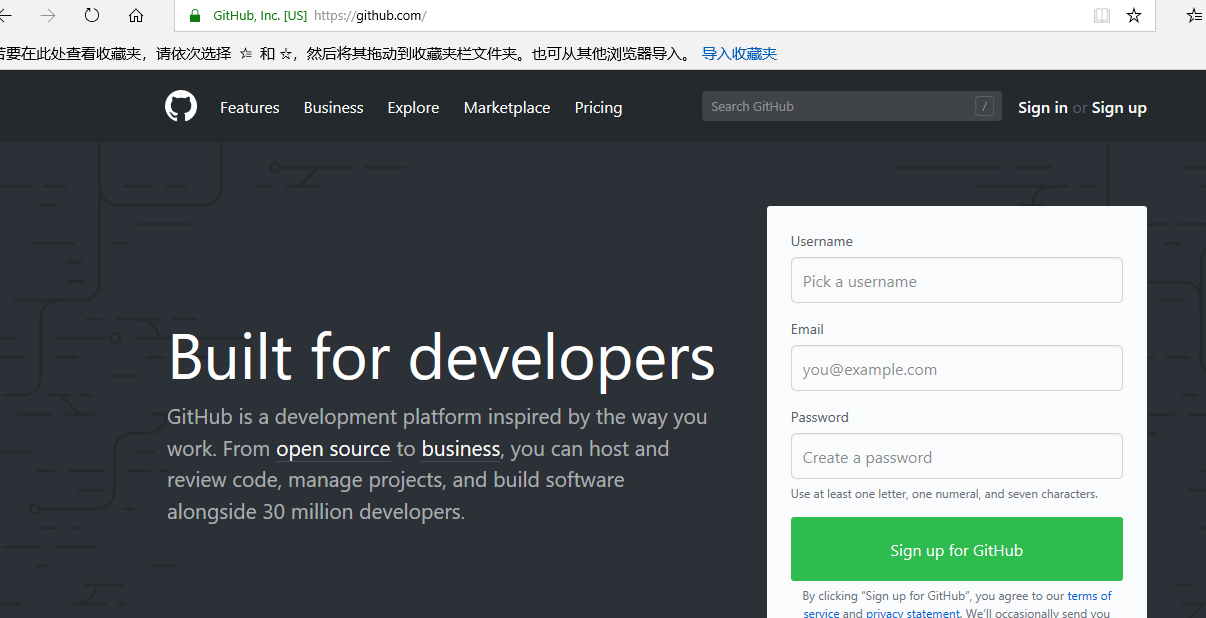Image resolution: width=1206 pixels, height=618 pixels.
Task: Click the Password label
Action: click(x=820, y=417)
